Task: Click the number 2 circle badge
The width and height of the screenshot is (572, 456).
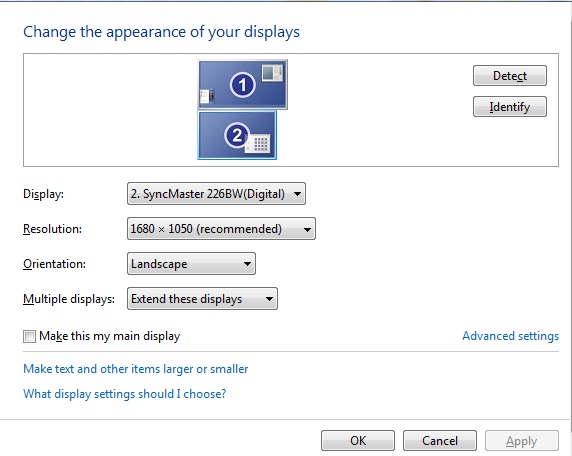Action: (237, 135)
